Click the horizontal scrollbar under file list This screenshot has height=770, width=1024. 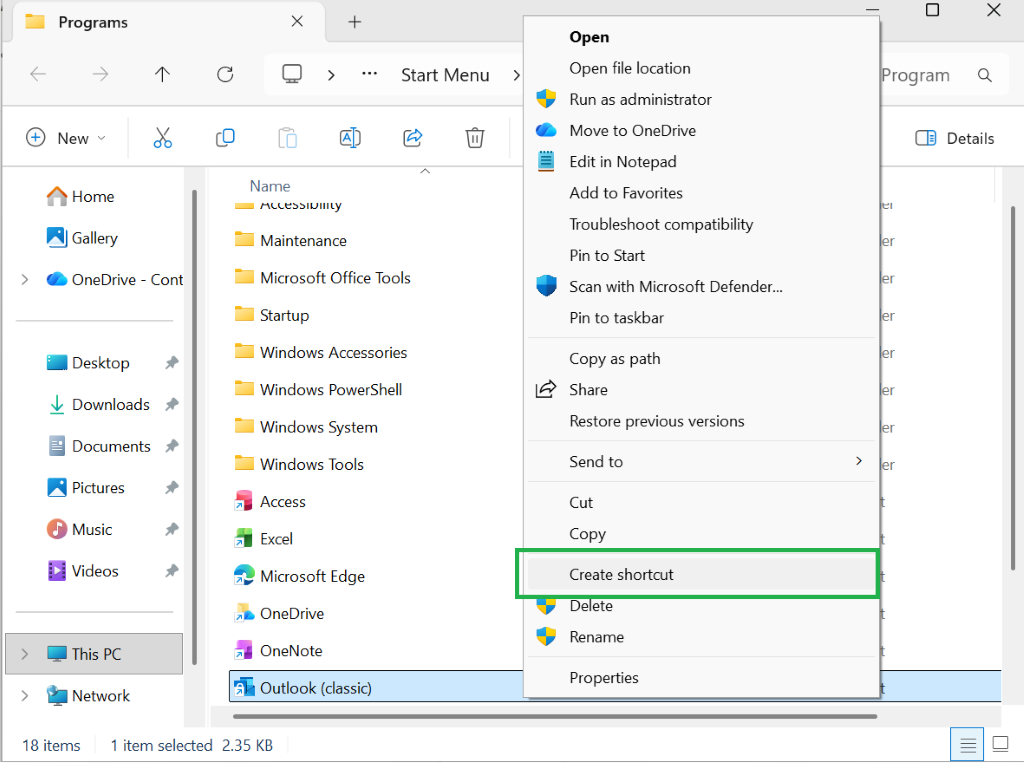tap(554, 716)
